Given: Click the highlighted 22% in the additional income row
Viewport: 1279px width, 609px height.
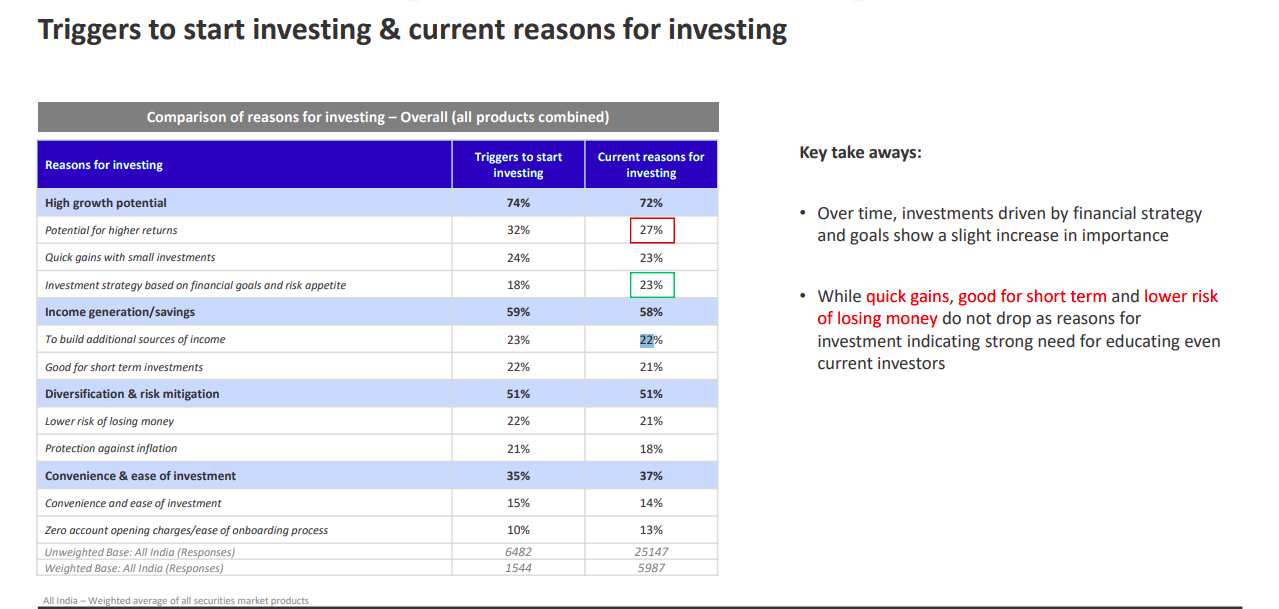Looking at the screenshot, I should pos(649,340).
